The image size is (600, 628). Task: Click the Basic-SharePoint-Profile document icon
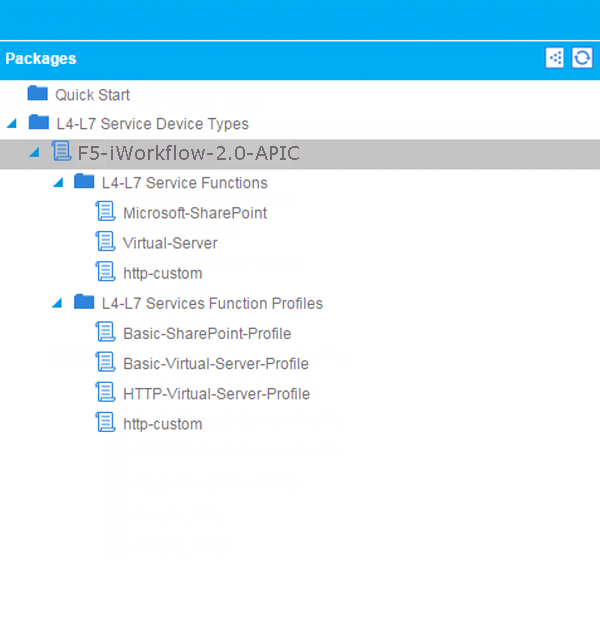point(105,333)
